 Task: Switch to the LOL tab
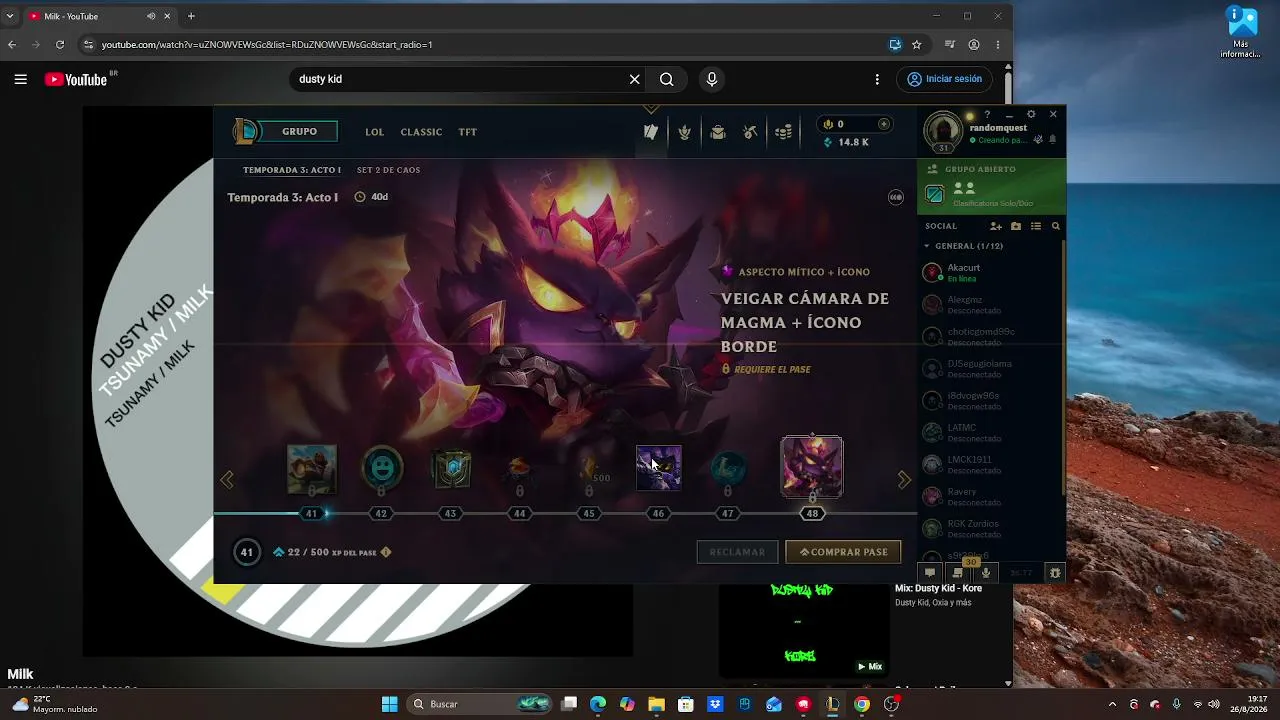pos(375,132)
